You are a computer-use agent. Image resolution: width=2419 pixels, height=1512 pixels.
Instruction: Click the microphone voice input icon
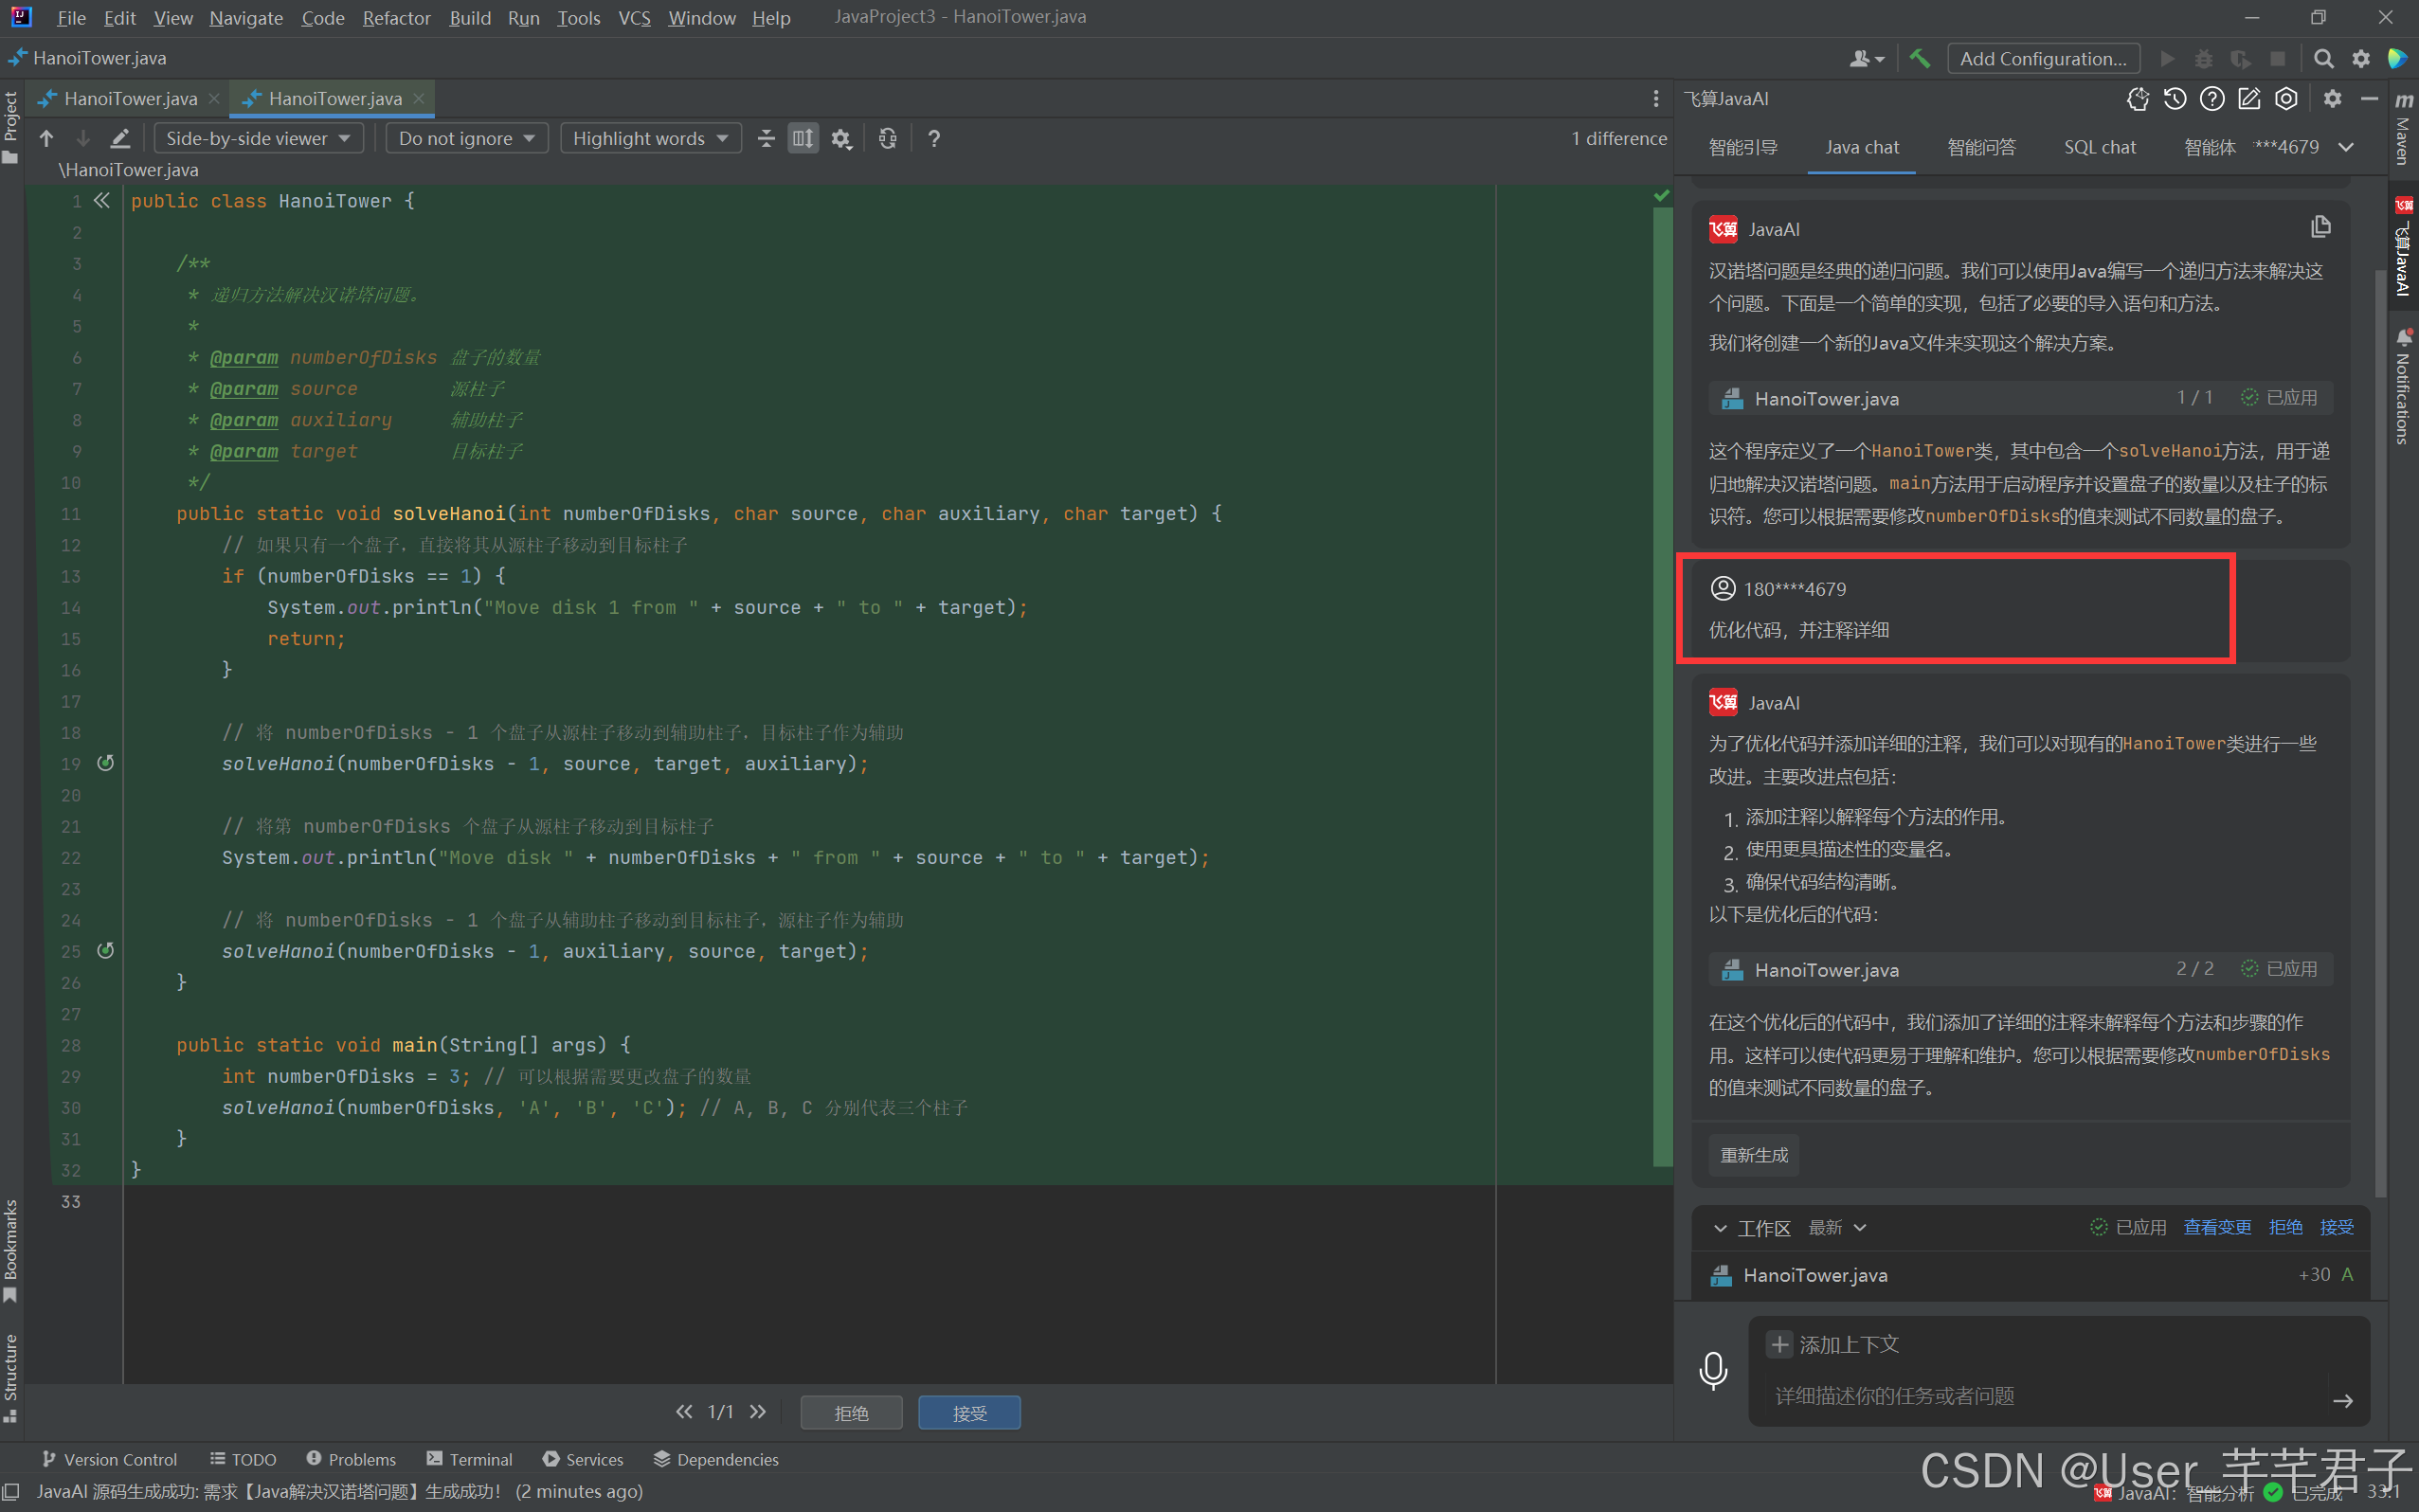tap(1713, 1370)
